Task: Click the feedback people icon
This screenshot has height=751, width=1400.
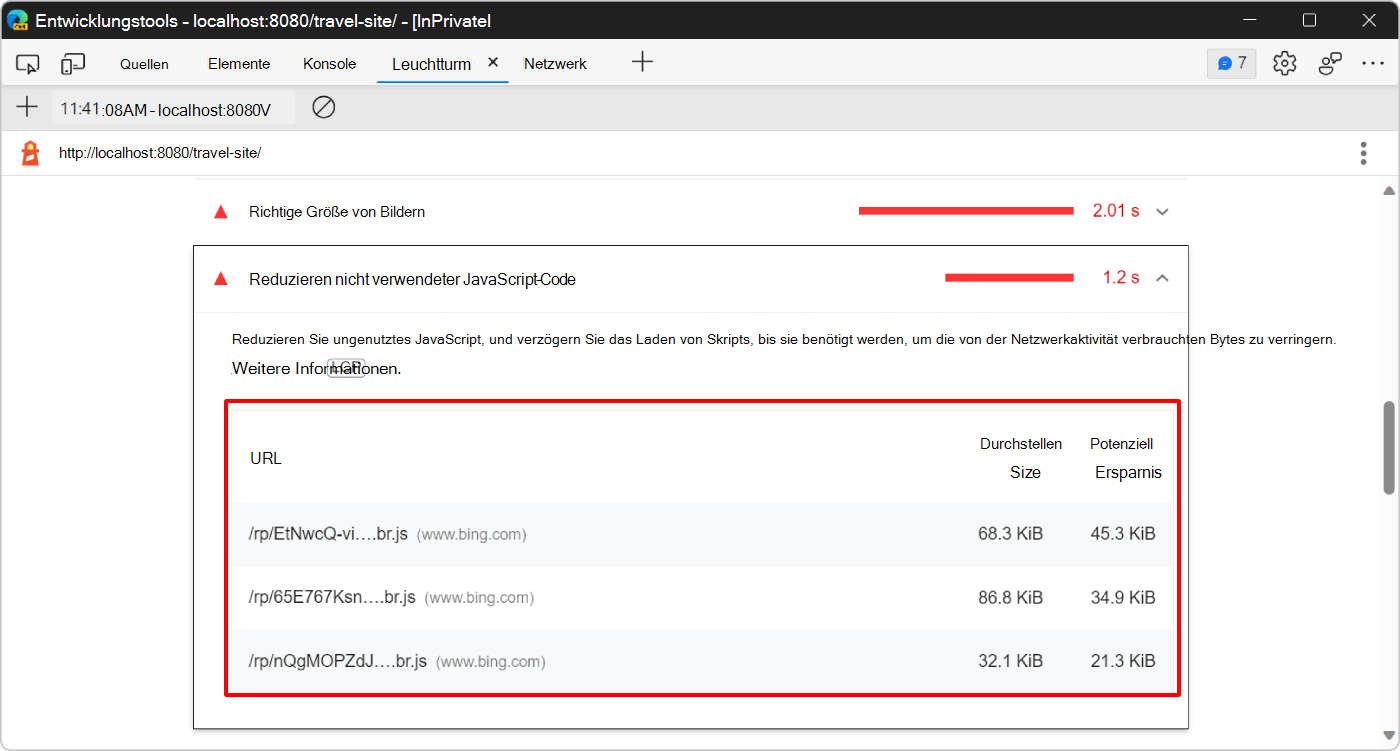Action: tap(1329, 63)
